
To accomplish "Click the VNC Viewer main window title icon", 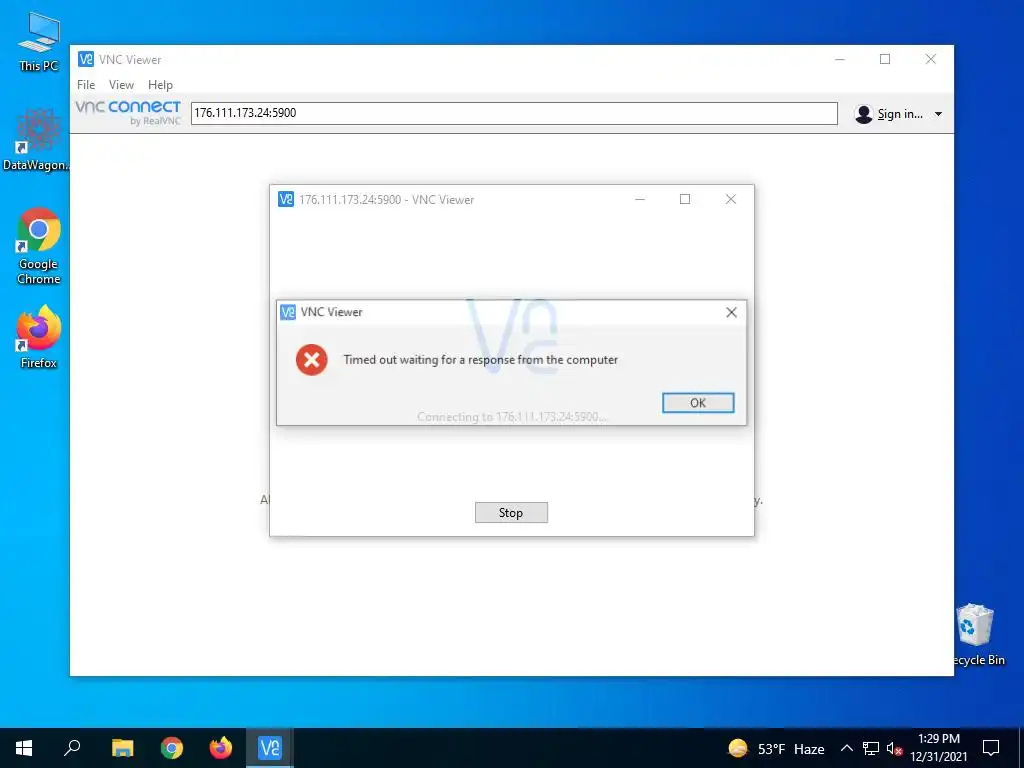I will tap(86, 59).
